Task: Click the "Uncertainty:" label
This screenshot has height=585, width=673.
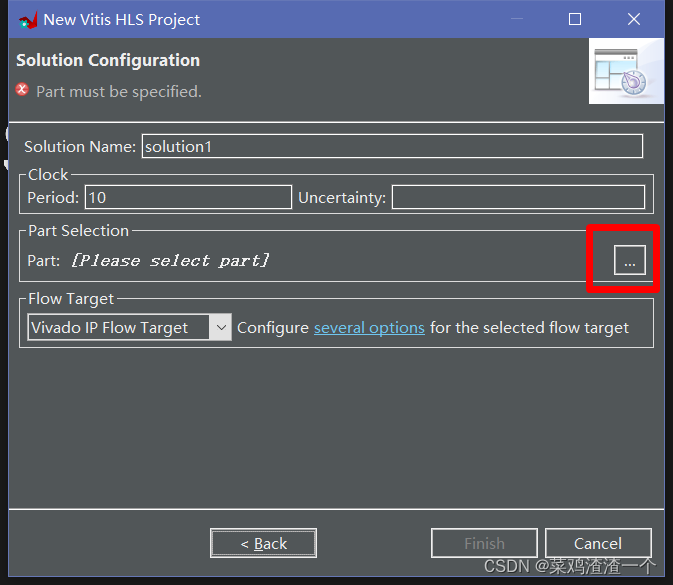Action: pos(342,198)
